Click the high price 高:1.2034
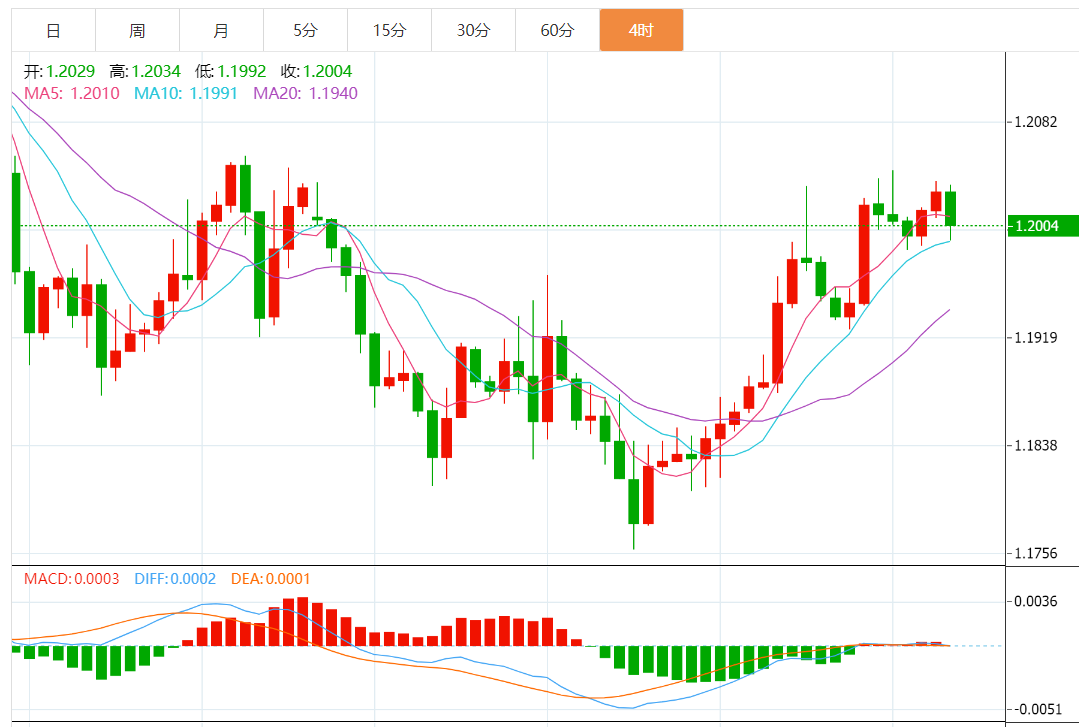The height and width of the screenshot is (727, 1079). (x=145, y=71)
